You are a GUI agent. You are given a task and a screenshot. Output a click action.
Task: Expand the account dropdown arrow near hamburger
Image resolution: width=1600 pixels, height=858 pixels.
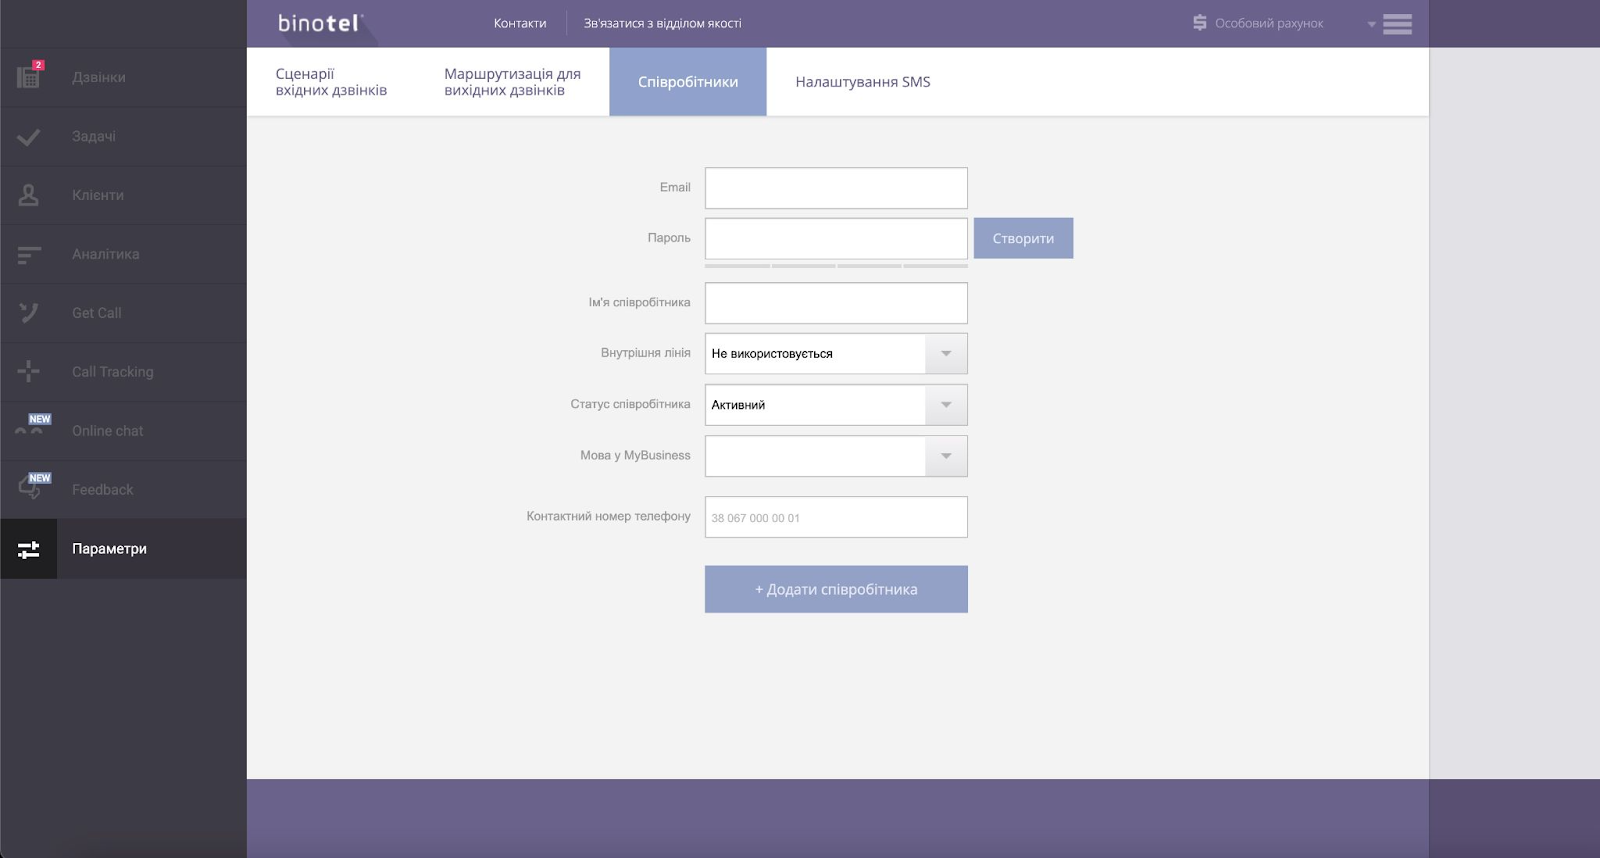(1371, 24)
